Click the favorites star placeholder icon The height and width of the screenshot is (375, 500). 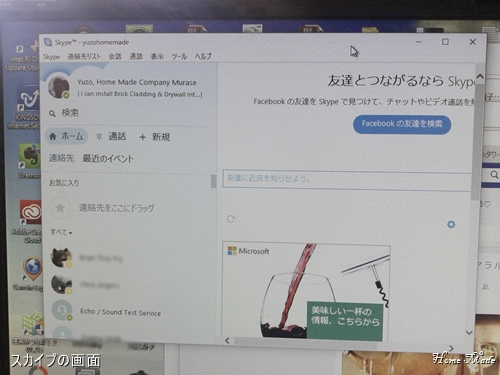pyautogui.click(x=60, y=208)
